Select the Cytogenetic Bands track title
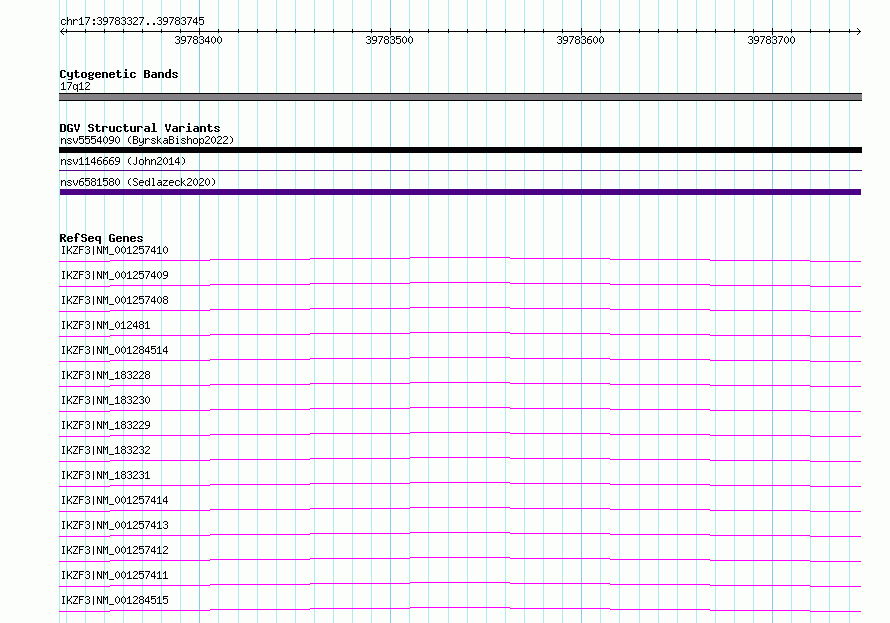890x623 pixels. pyautogui.click(x=119, y=74)
